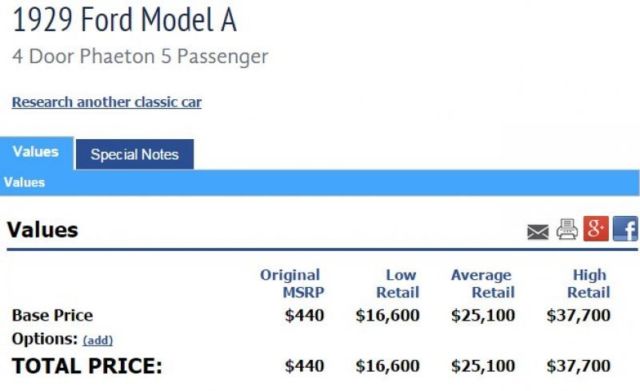
Task: Click the (add) options link
Action: [98, 340]
